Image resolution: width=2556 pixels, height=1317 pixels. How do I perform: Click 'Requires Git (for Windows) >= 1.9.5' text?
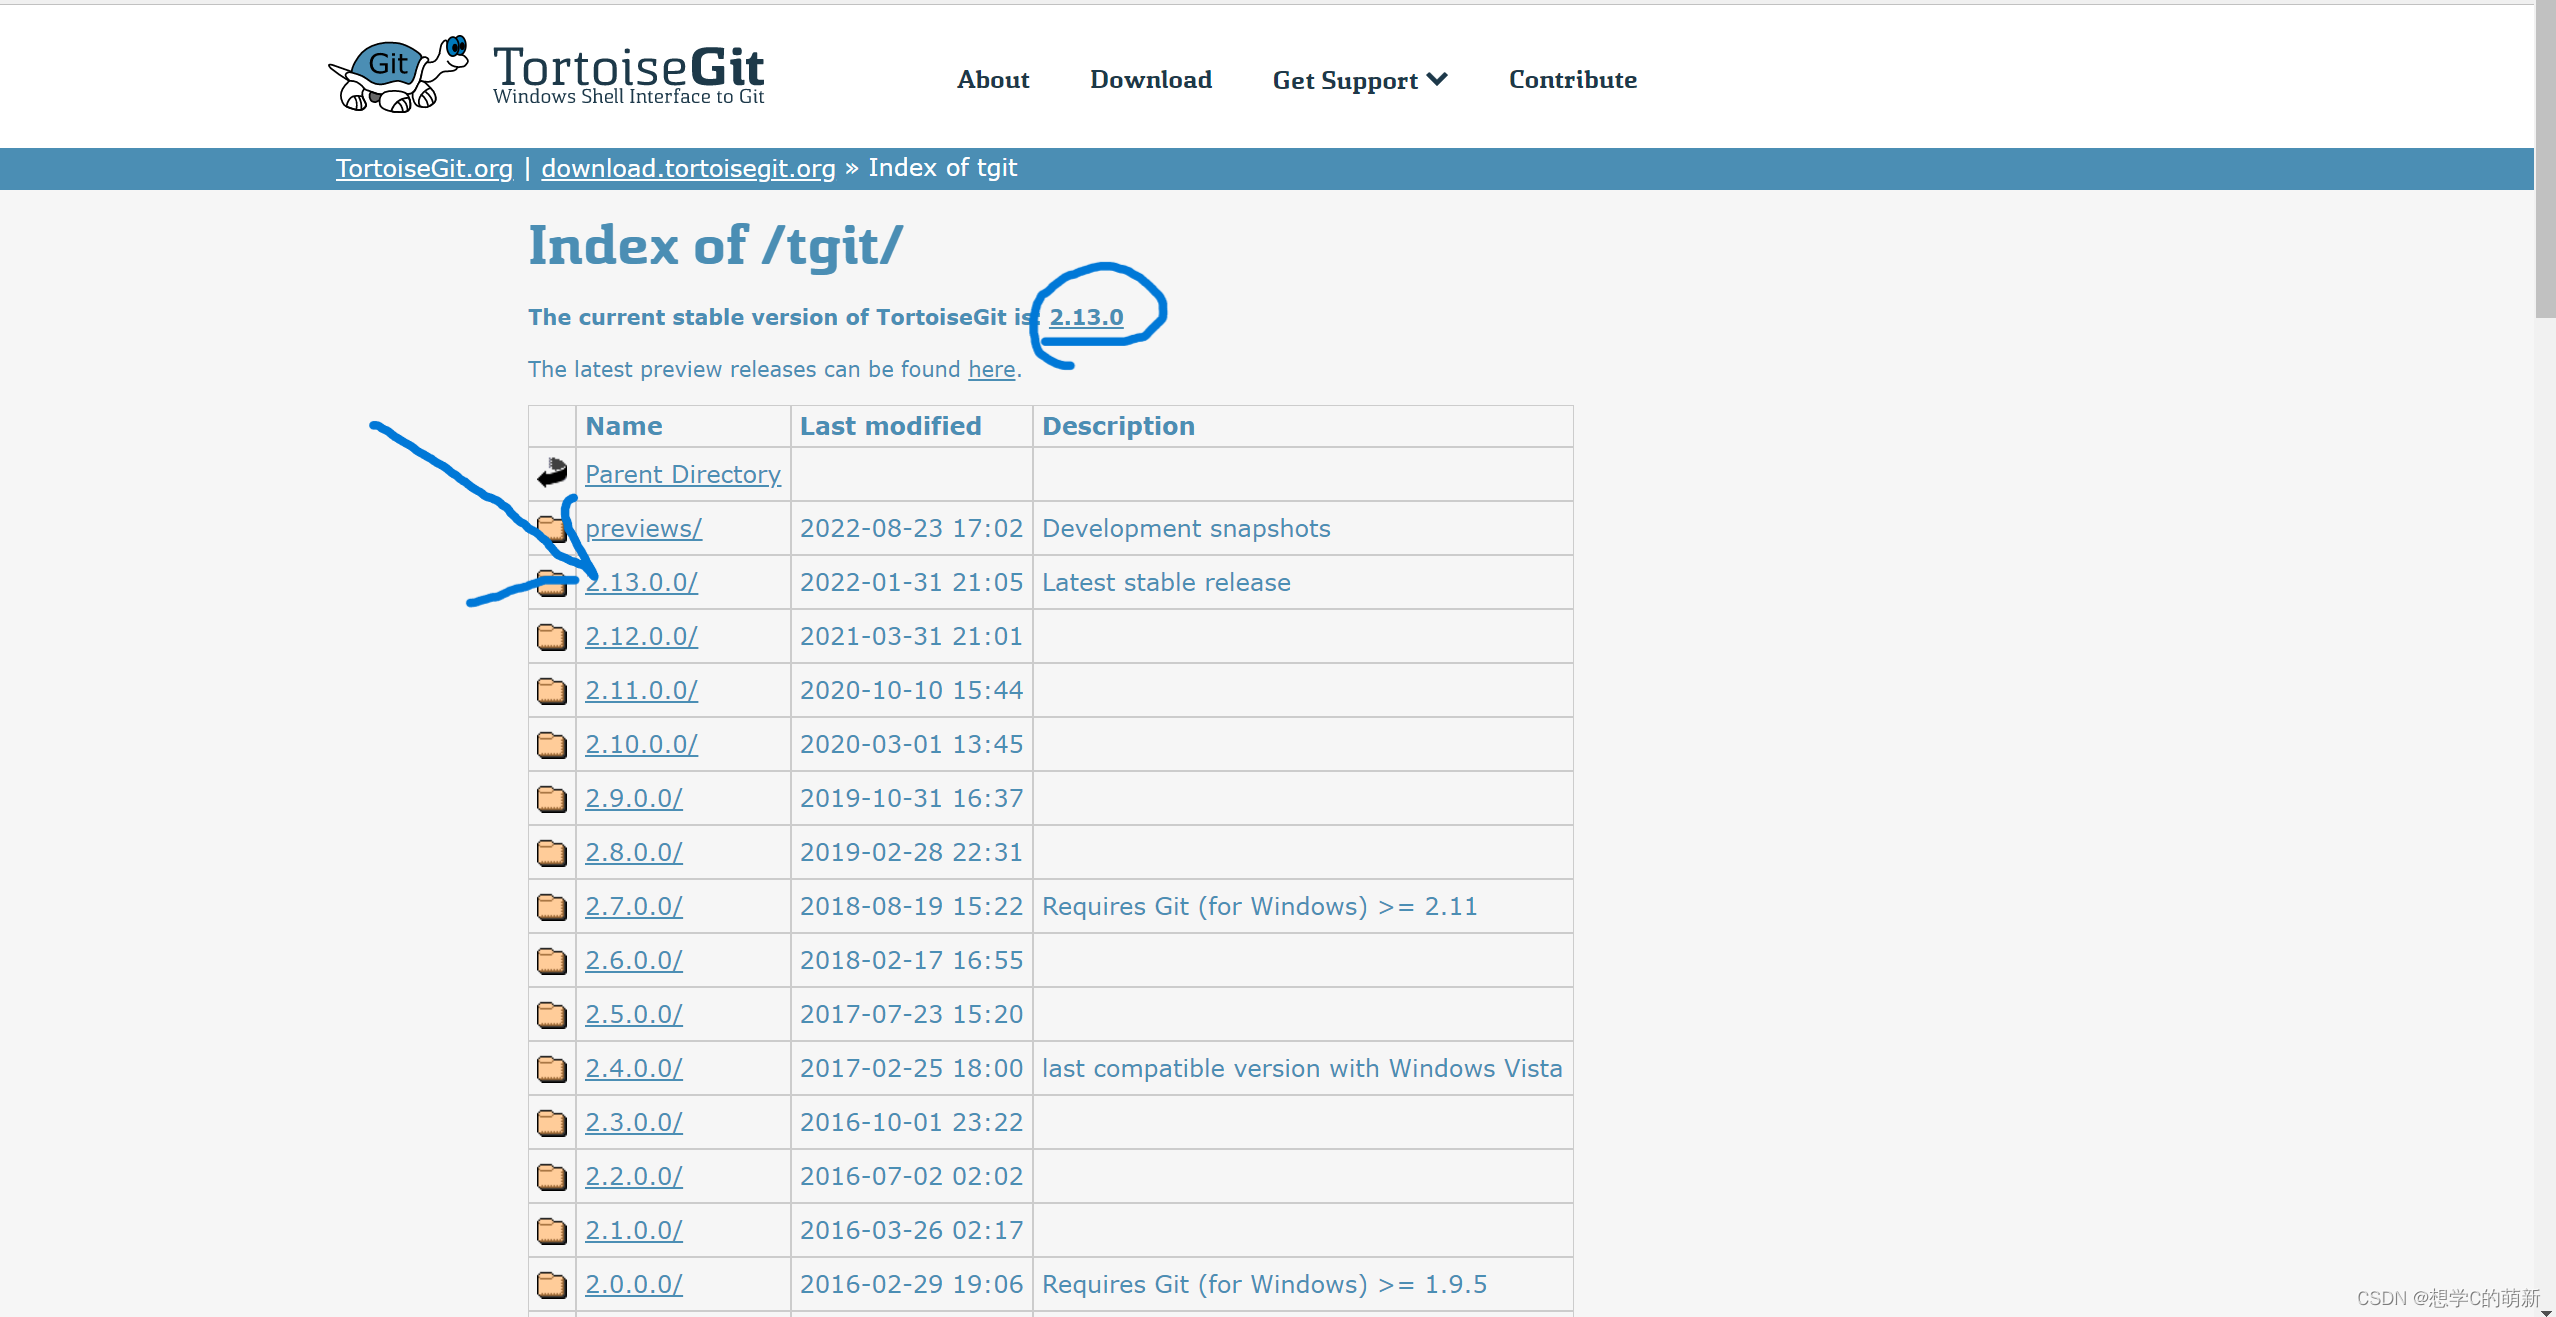[x=1264, y=1284]
